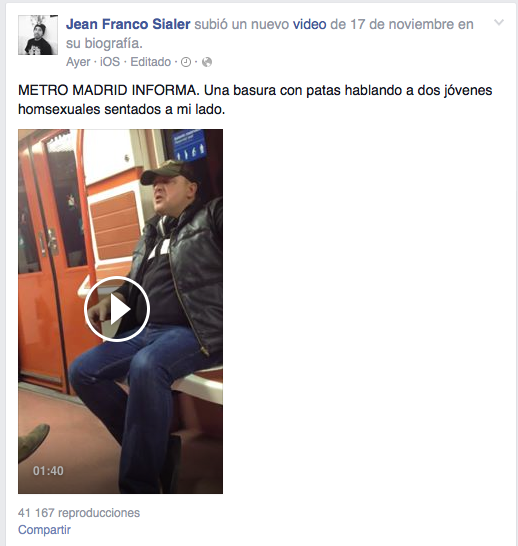Open the post options chevron menu
This screenshot has height=546, width=518.
tap(499, 23)
